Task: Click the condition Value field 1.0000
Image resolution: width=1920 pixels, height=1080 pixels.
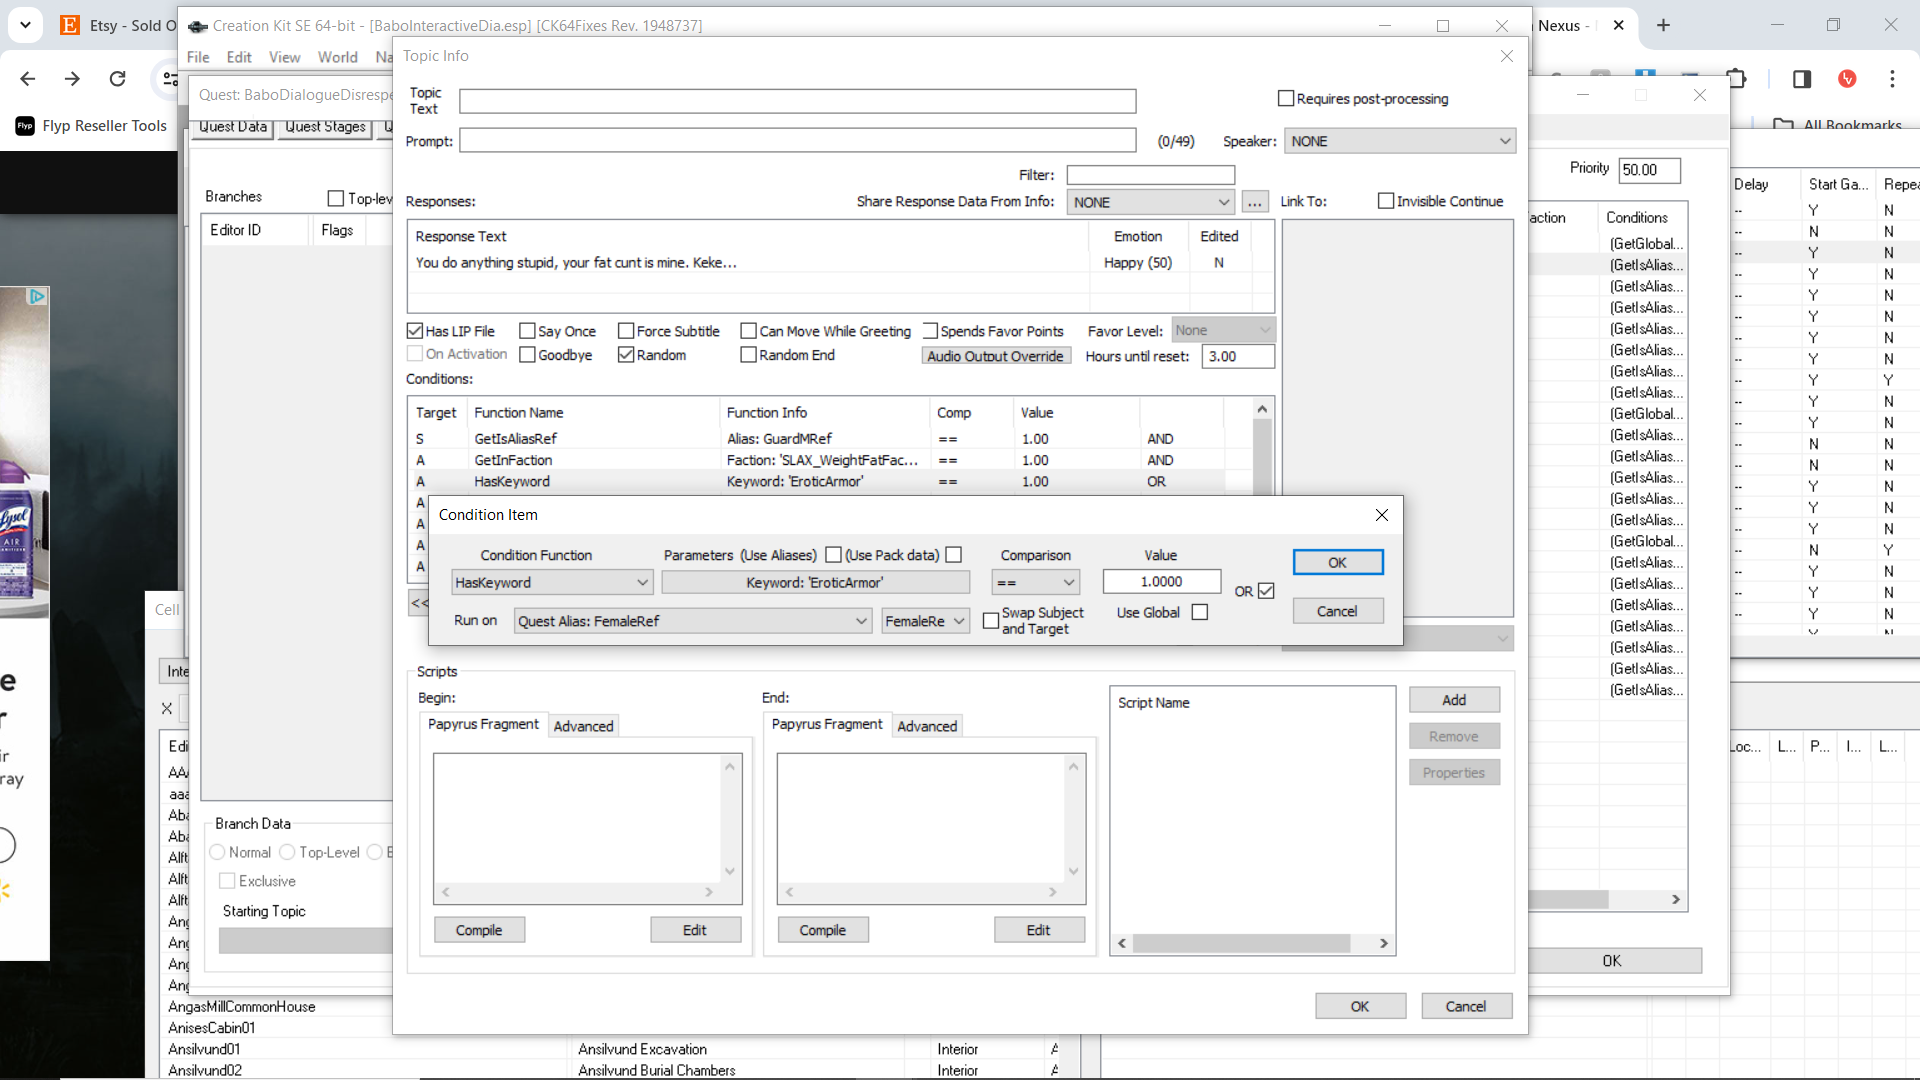Action: click(x=1161, y=581)
